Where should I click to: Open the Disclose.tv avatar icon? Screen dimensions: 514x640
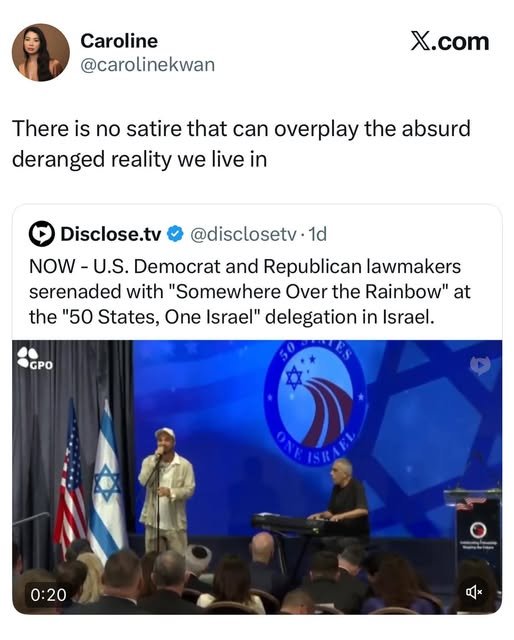click(x=41, y=234)
